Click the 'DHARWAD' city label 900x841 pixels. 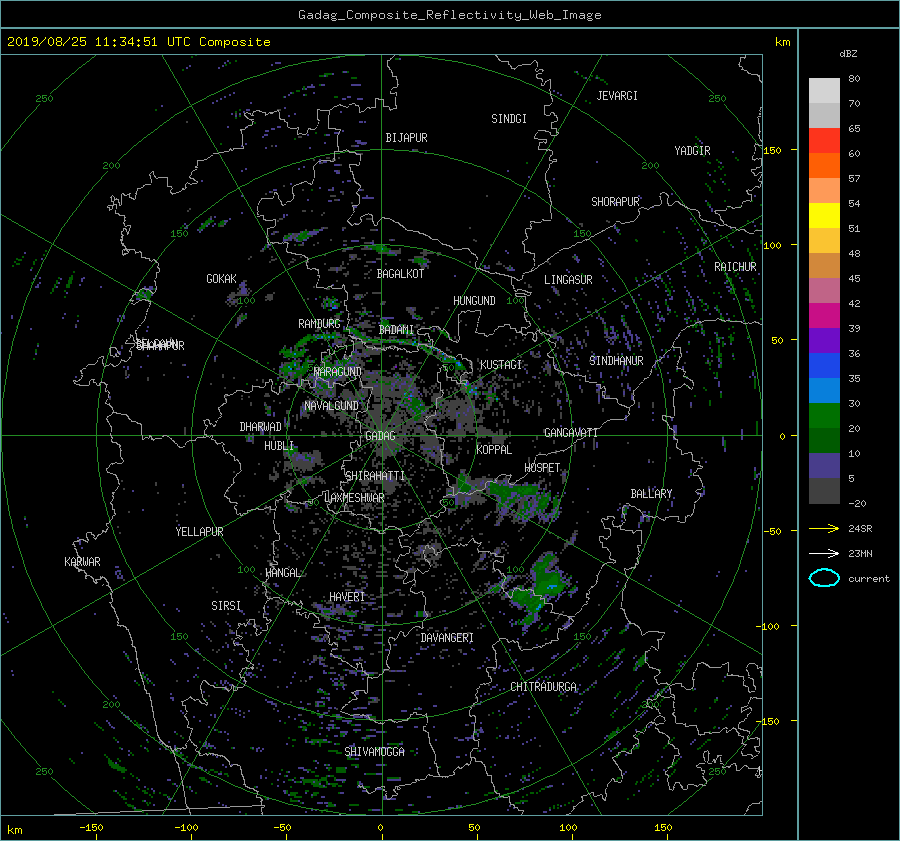pos(260,427)
